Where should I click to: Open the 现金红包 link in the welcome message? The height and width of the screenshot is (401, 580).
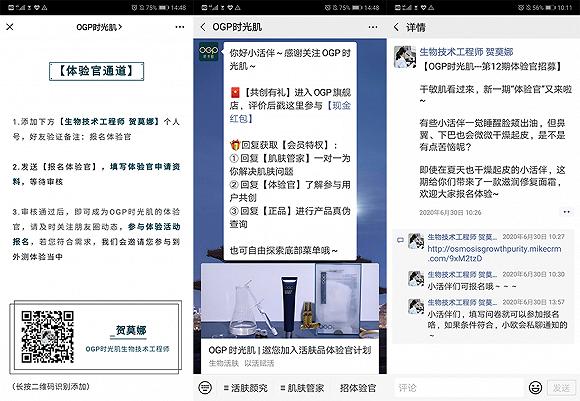coord(290,112)
